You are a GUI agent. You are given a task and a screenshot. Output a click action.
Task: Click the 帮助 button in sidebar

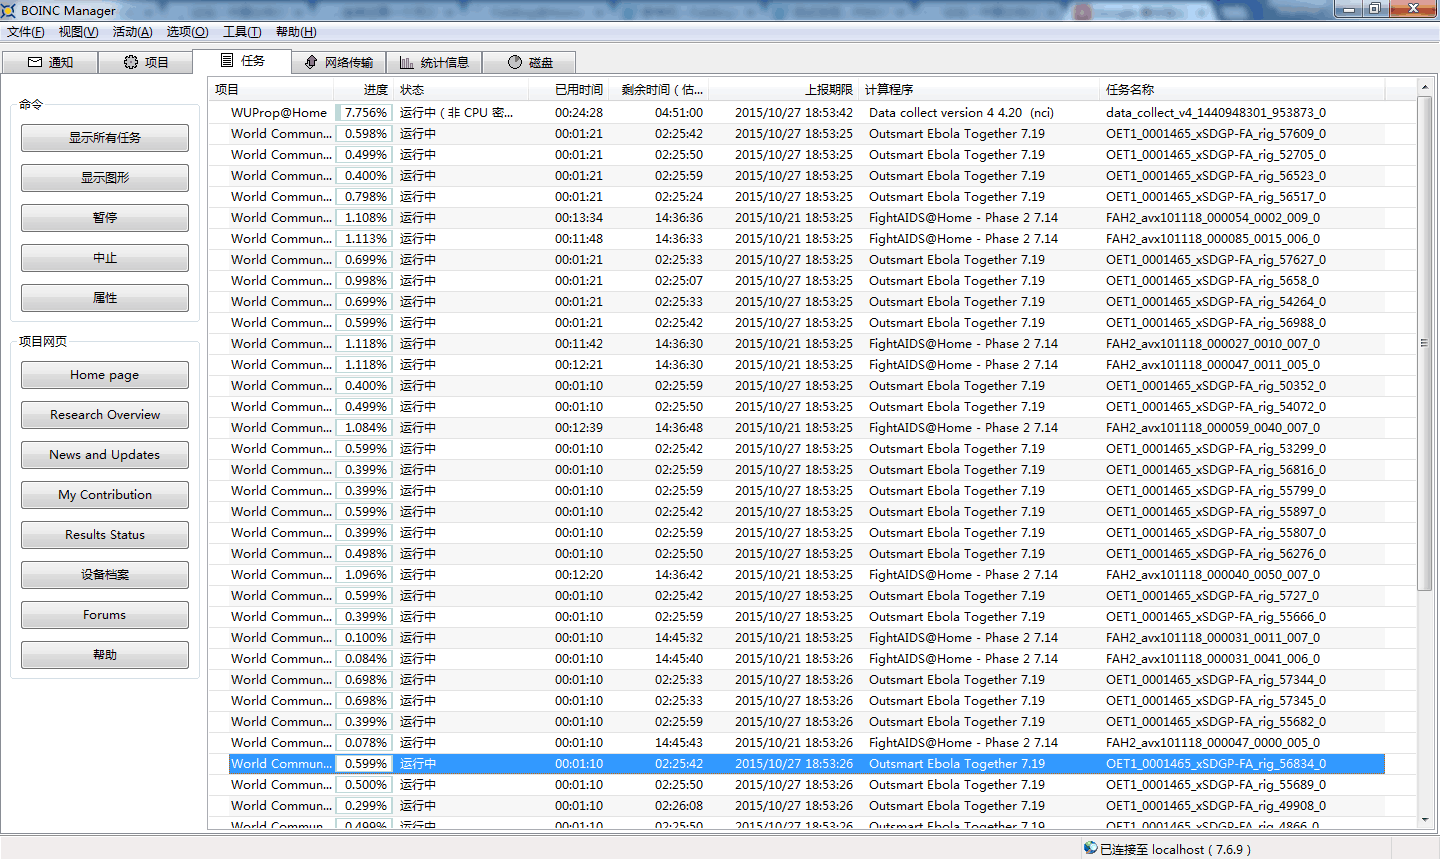tap(105, 655)
